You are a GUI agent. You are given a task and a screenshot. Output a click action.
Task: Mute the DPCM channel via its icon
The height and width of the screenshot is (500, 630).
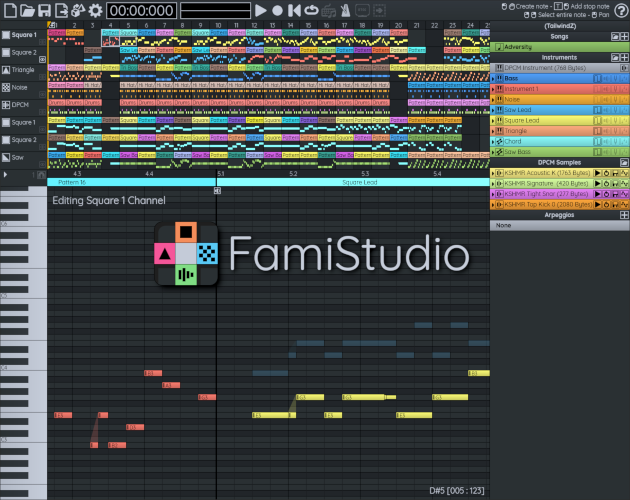pos(6,105)
